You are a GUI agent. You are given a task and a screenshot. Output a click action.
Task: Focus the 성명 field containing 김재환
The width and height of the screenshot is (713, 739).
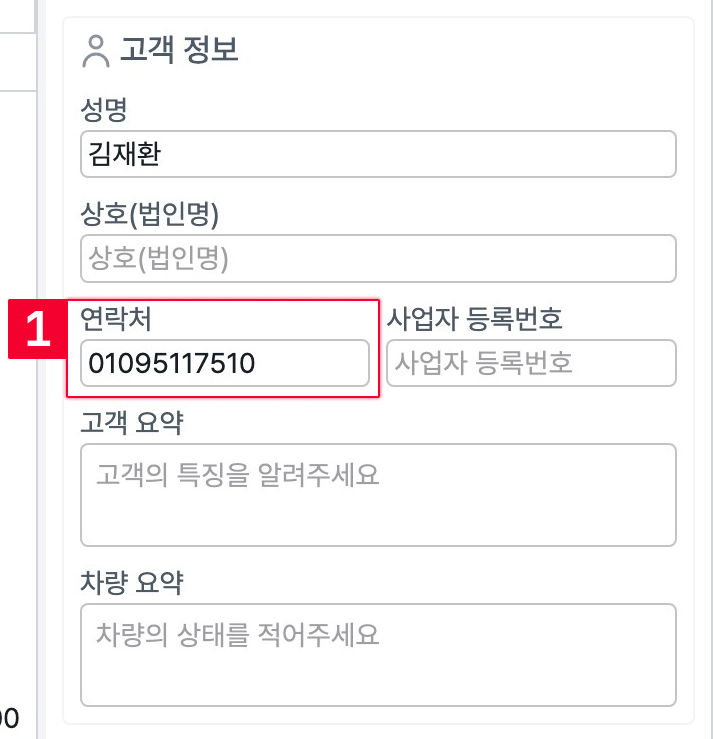[x=377, y=155]
